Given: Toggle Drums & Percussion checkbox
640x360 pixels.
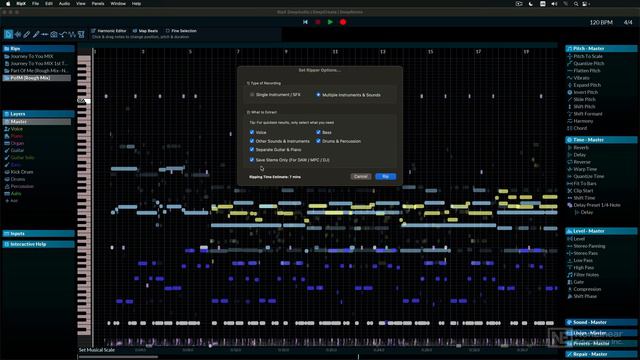Looking at the screenshot, I should coord(318,141).
